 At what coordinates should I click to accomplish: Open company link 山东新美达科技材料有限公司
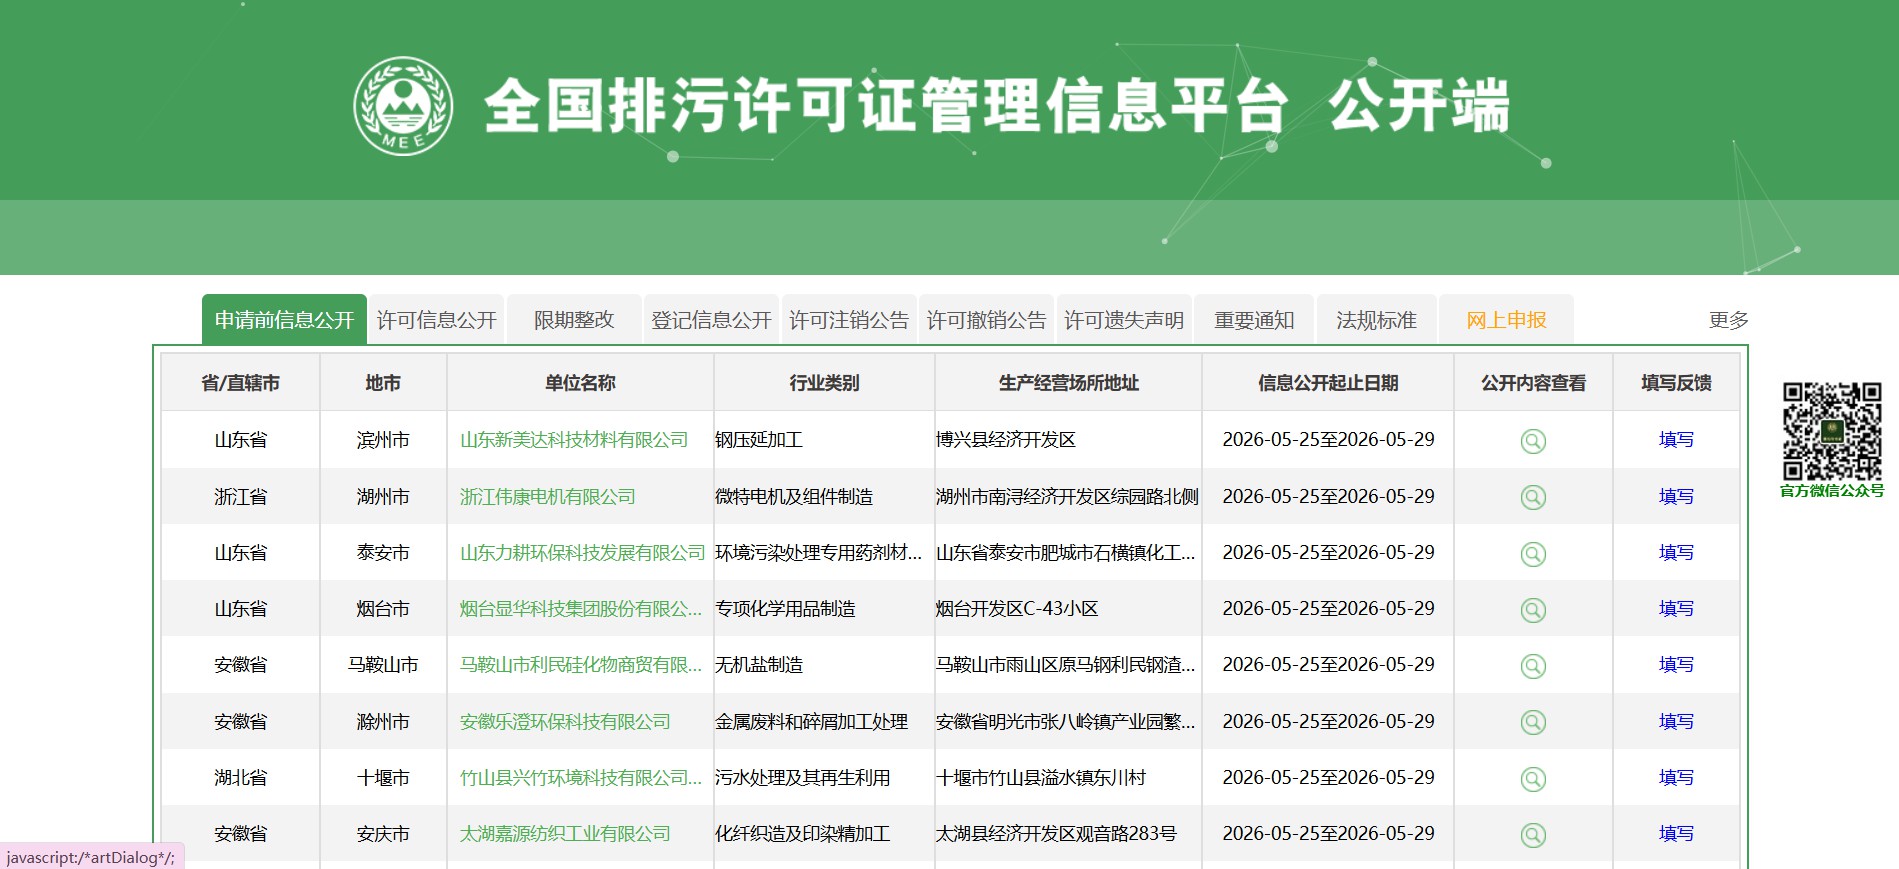point(574,440)
